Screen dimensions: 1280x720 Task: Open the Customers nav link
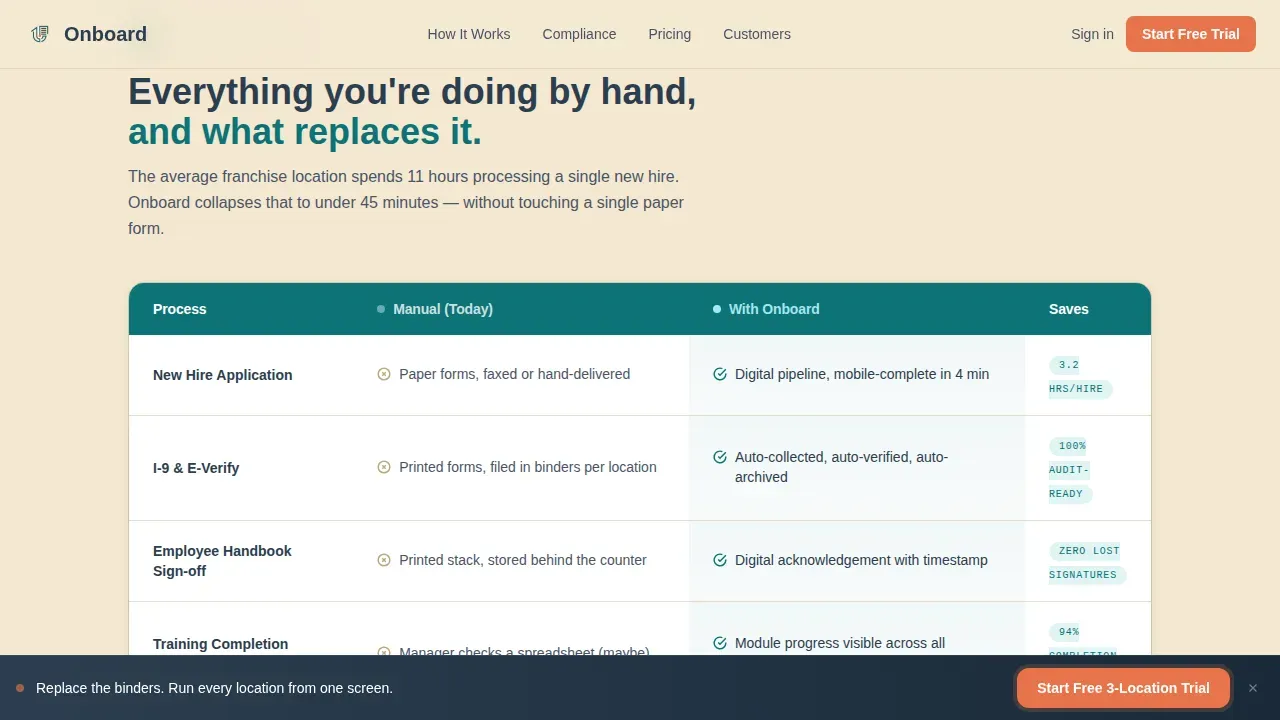757,34
